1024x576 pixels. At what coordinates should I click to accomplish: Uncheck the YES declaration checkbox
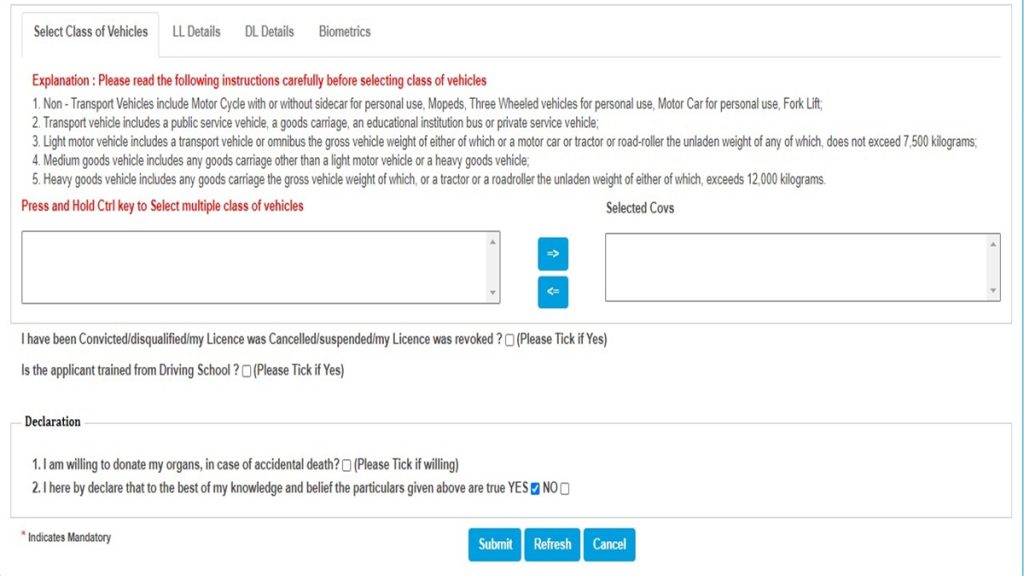tap(537, 488)
